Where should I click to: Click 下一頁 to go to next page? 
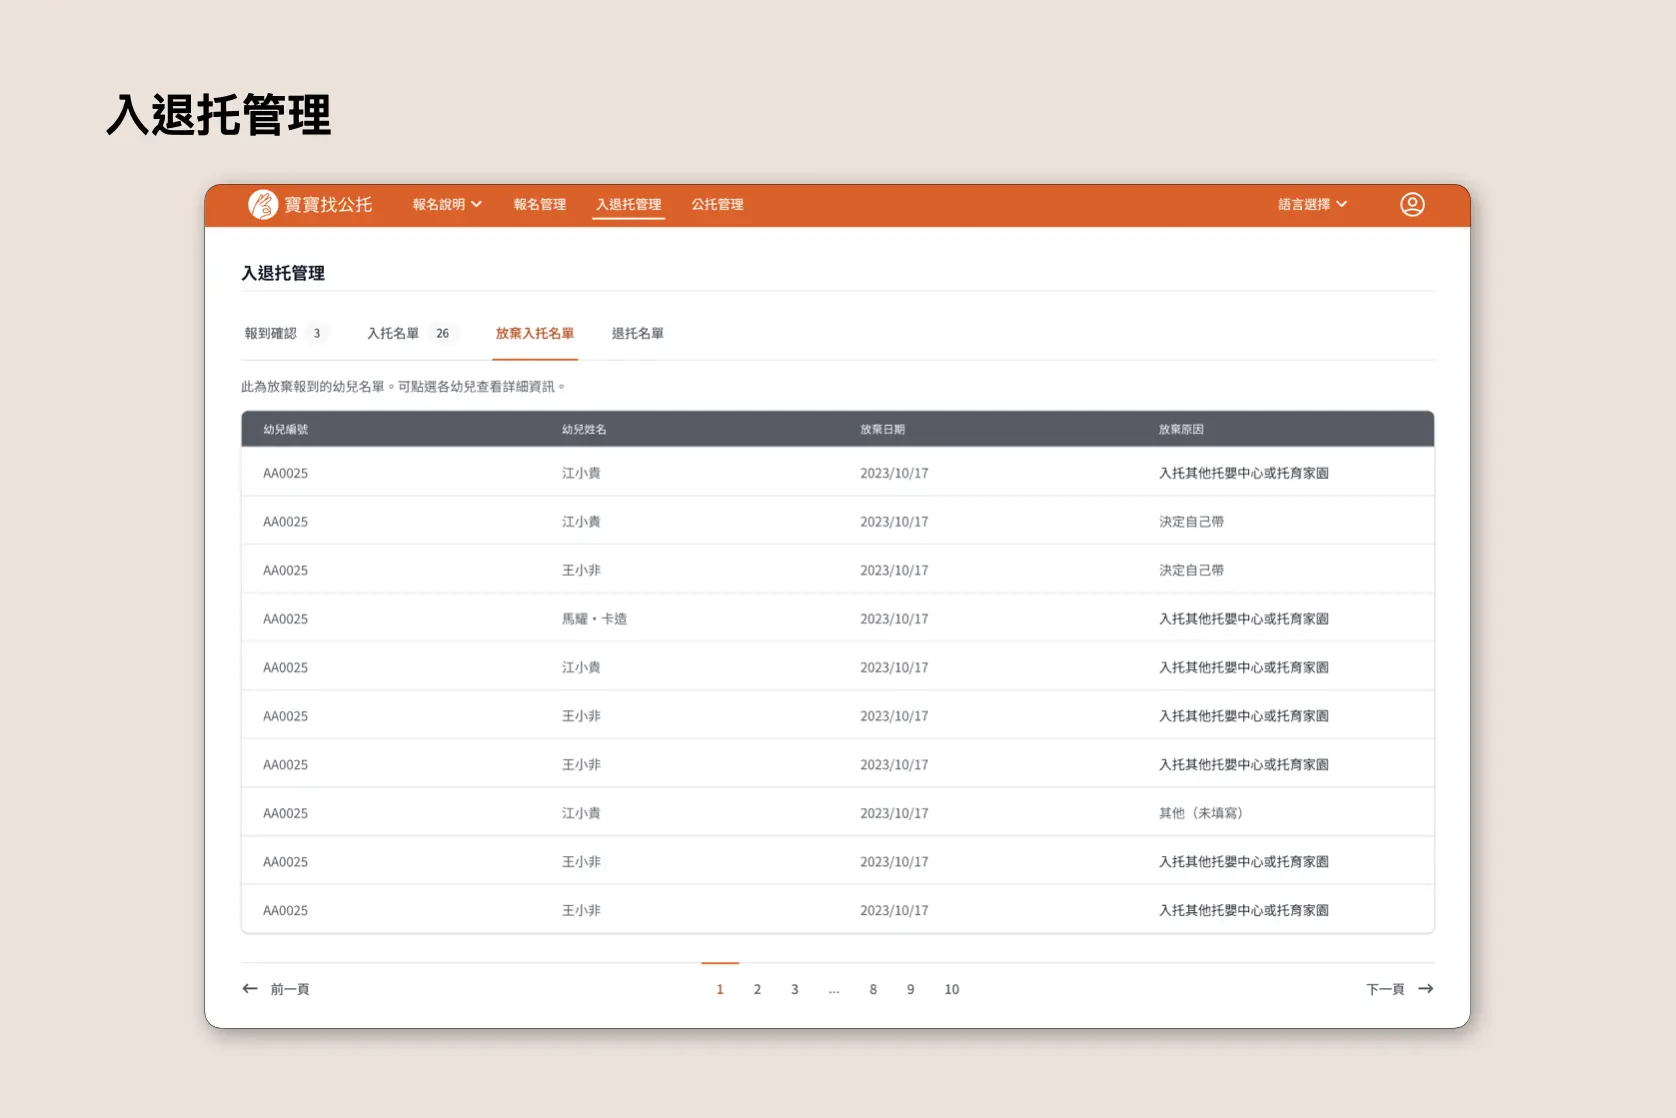click(1385, 989)
